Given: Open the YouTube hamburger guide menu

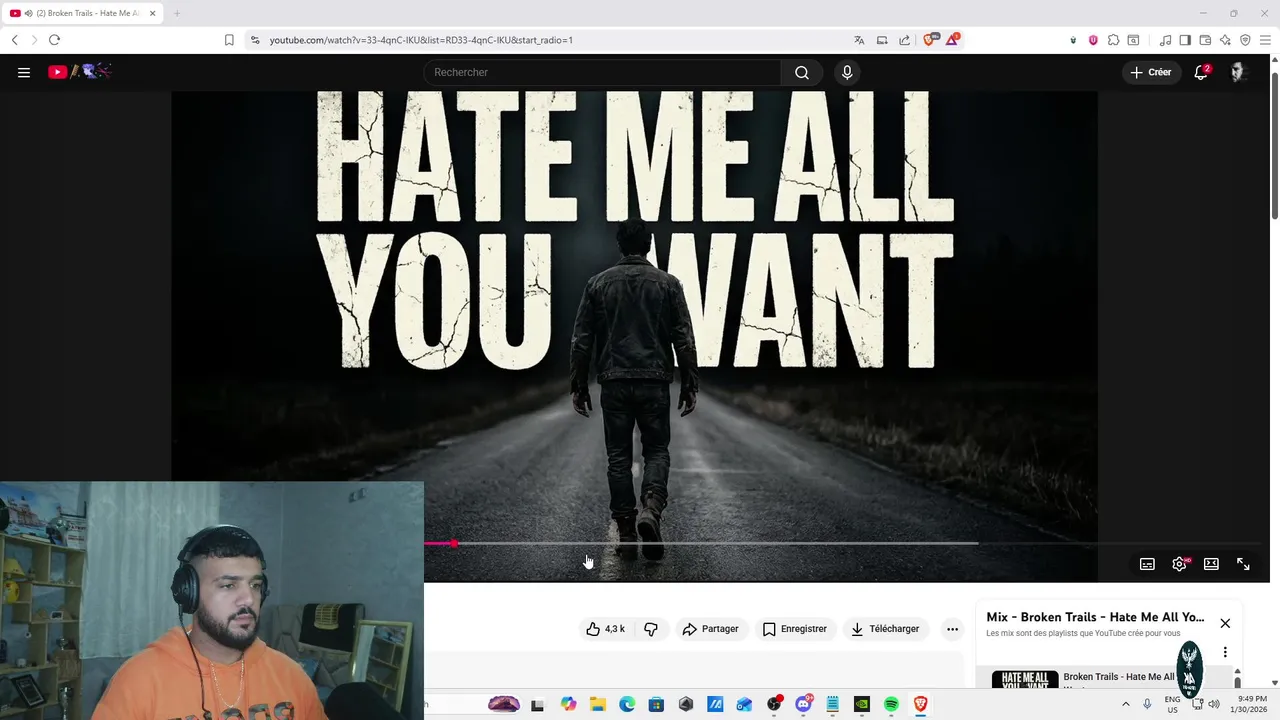Looking at the screenshot, I should pyautogui.click(x=24, y=72).
